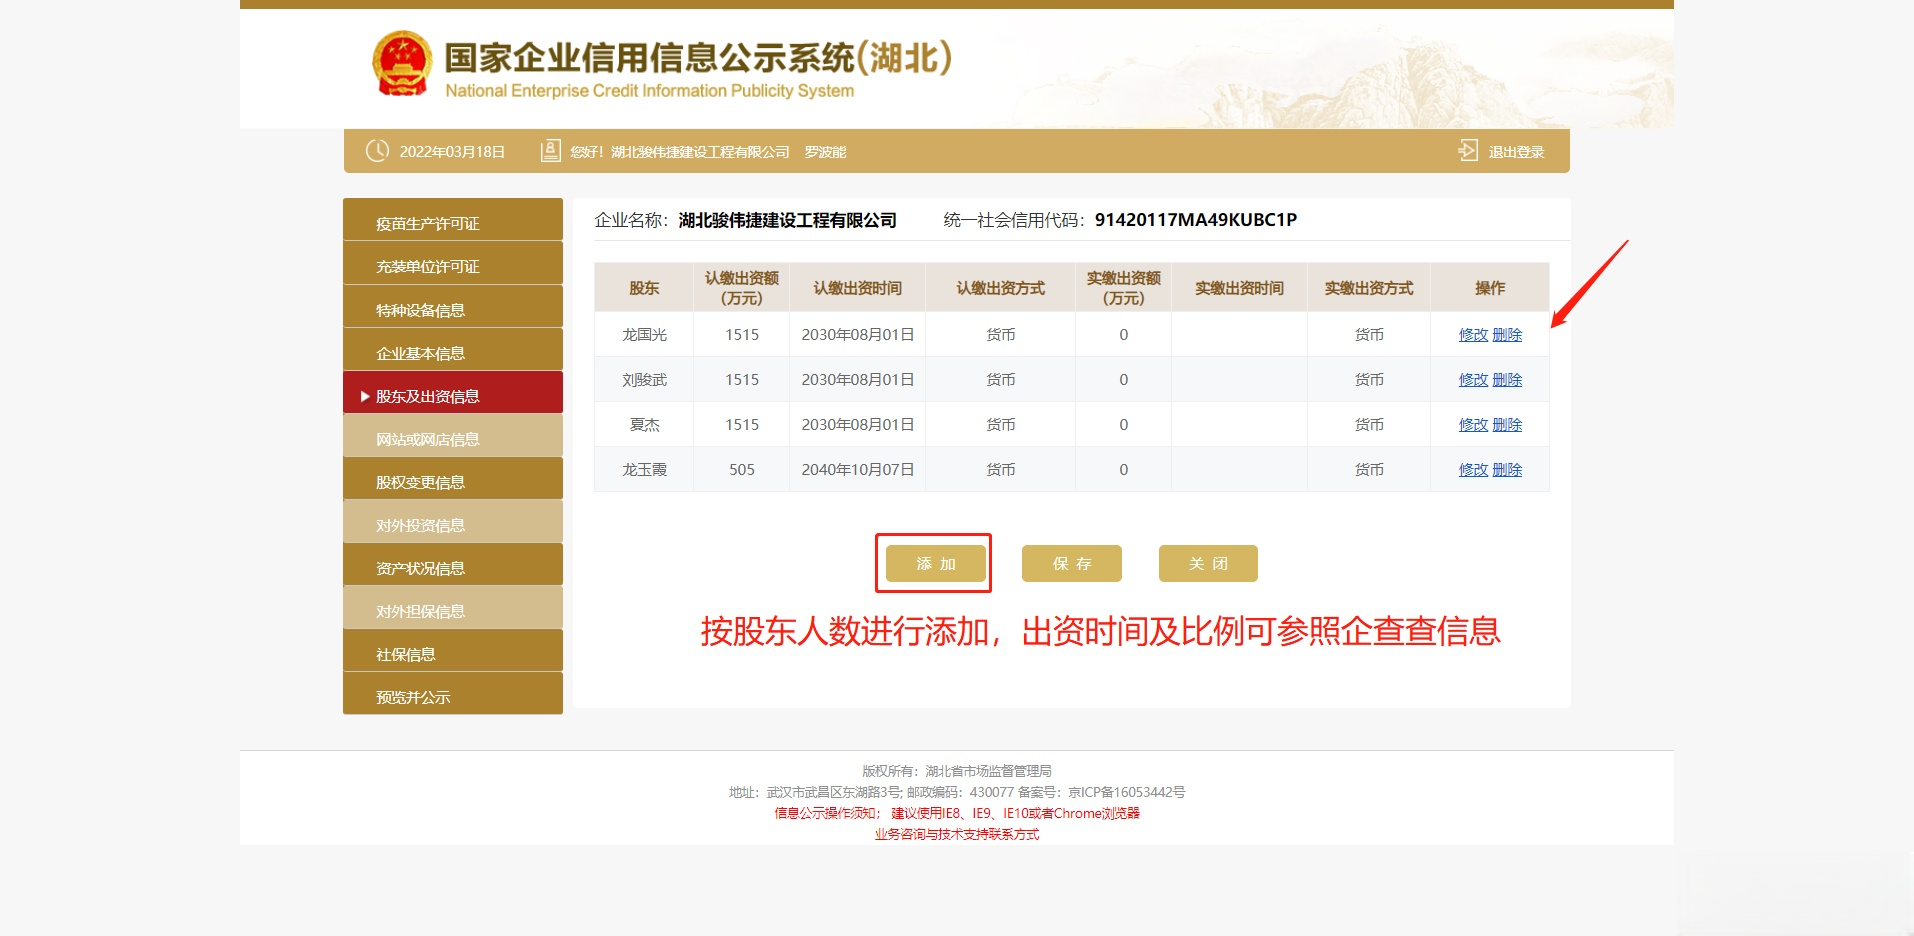The image size is (1914, 936).
Task: Click the shareholder name 龙国光
Action: pos(644,335)
